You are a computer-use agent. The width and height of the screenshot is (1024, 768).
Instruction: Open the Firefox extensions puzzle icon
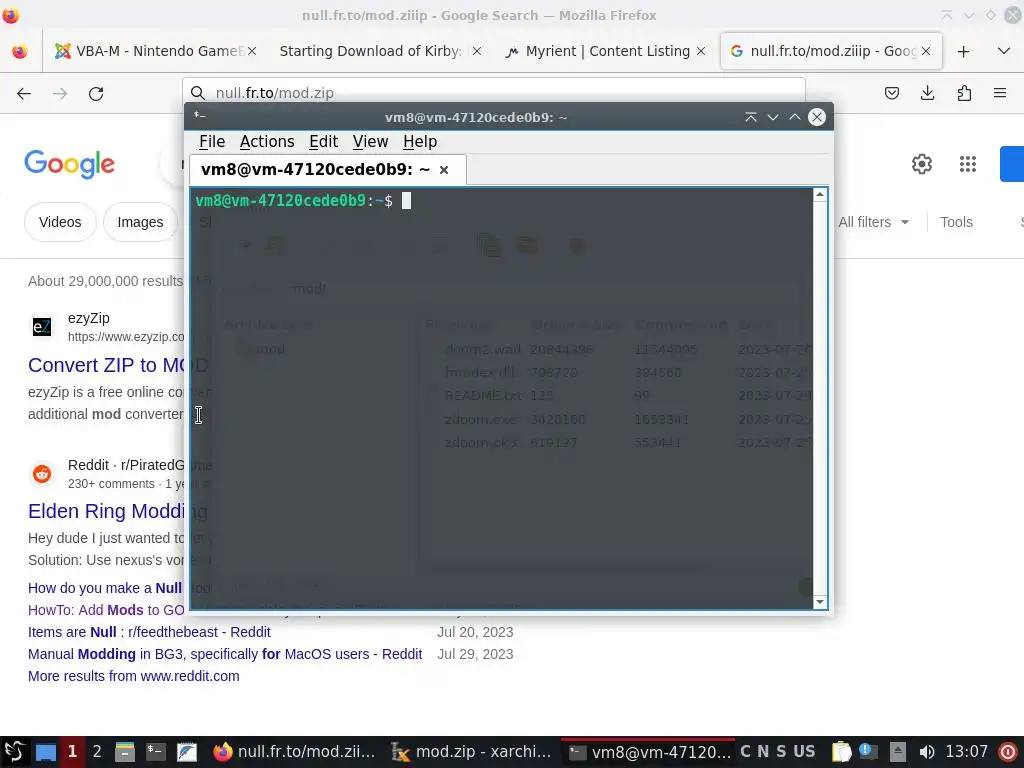click(964, 93)
